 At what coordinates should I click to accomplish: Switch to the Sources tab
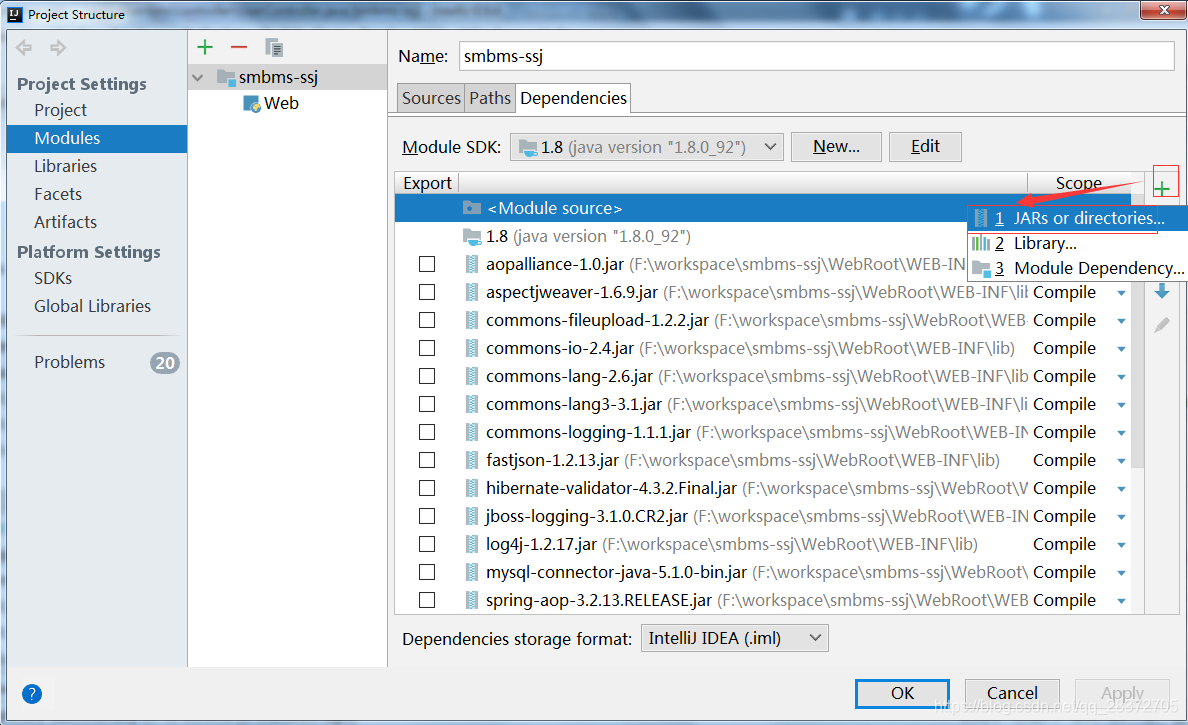coord(430,98)
